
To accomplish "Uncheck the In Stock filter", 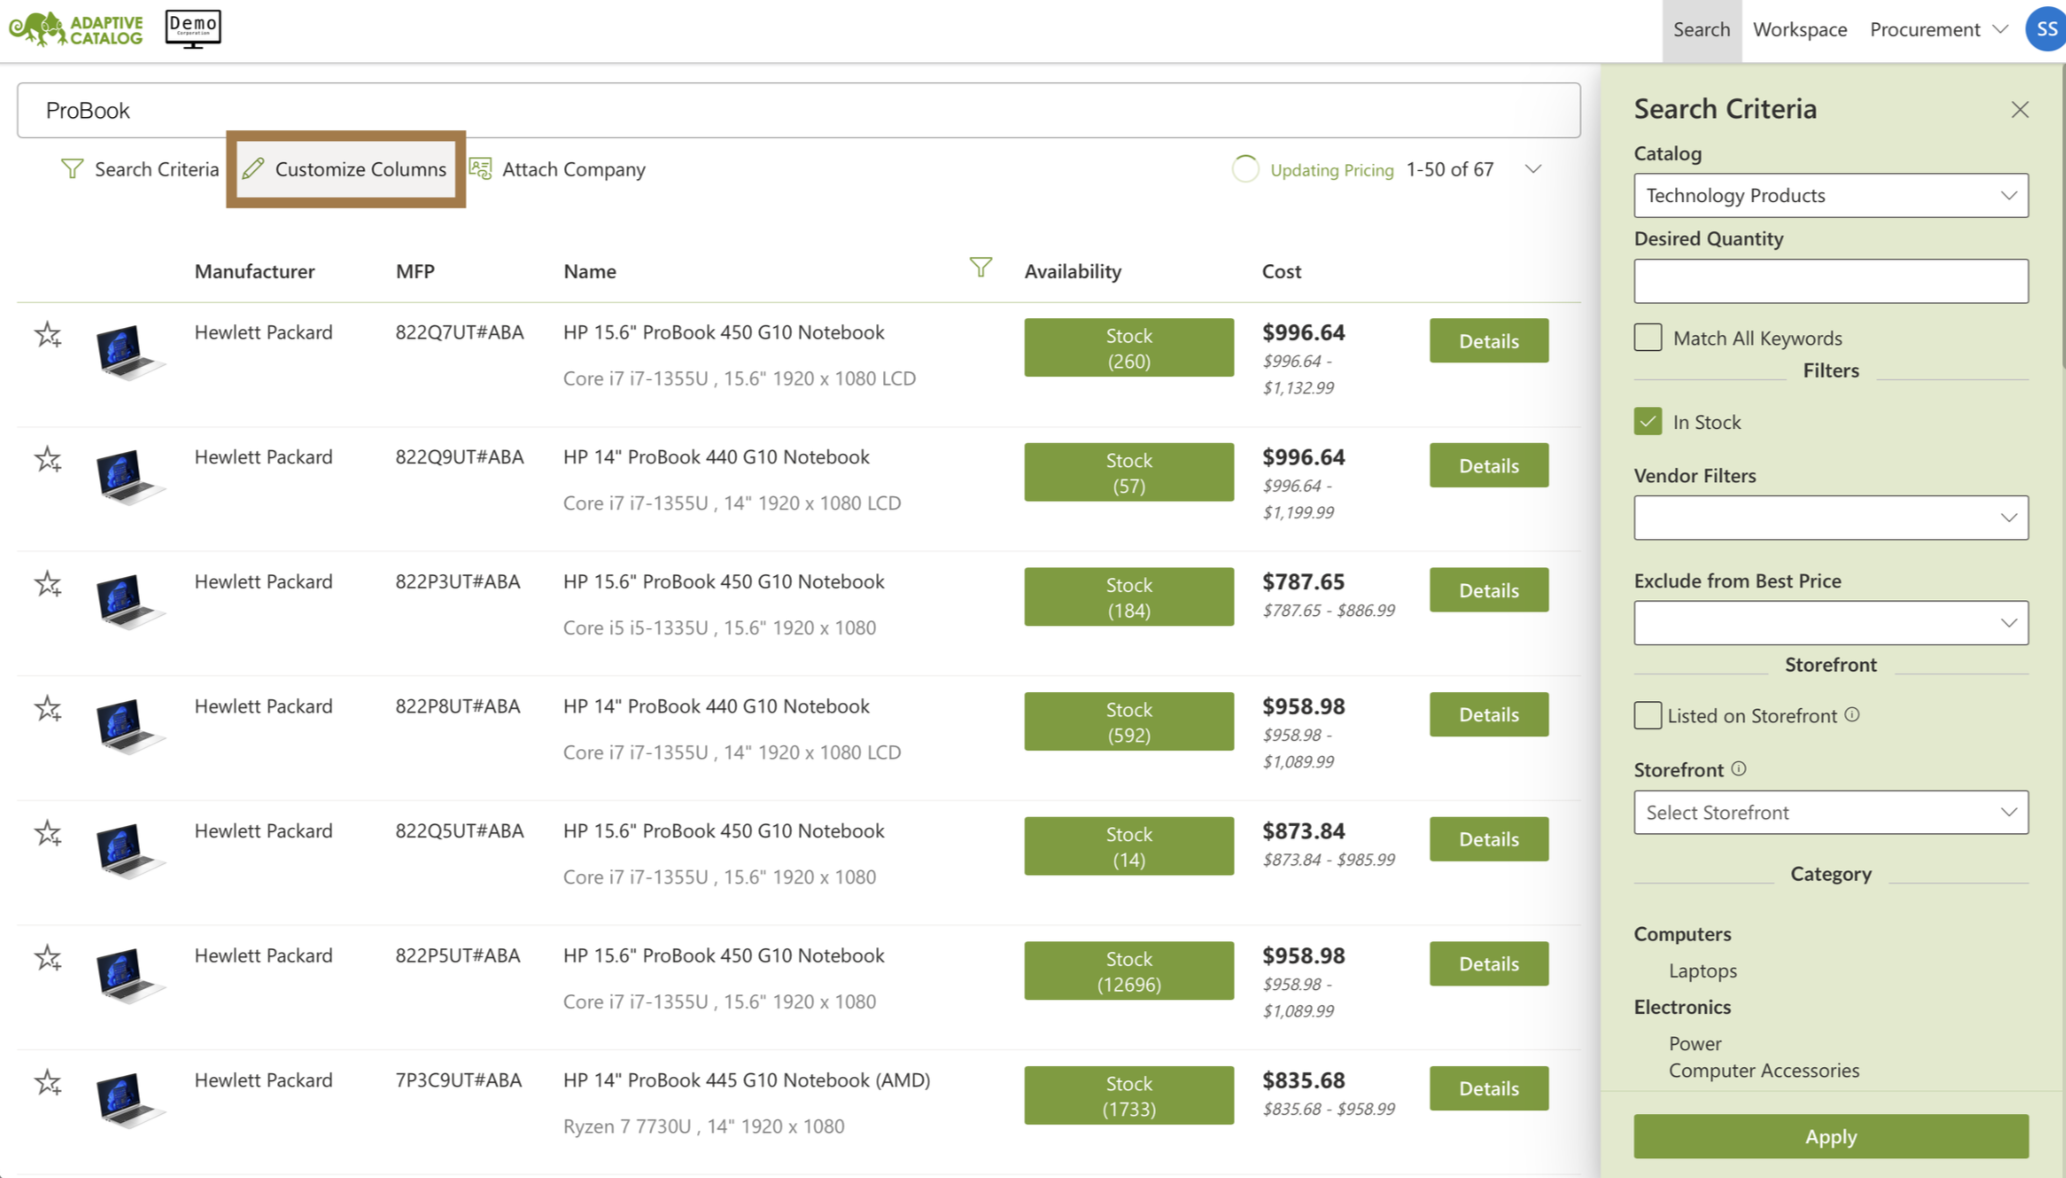I will click(1648, 421).
